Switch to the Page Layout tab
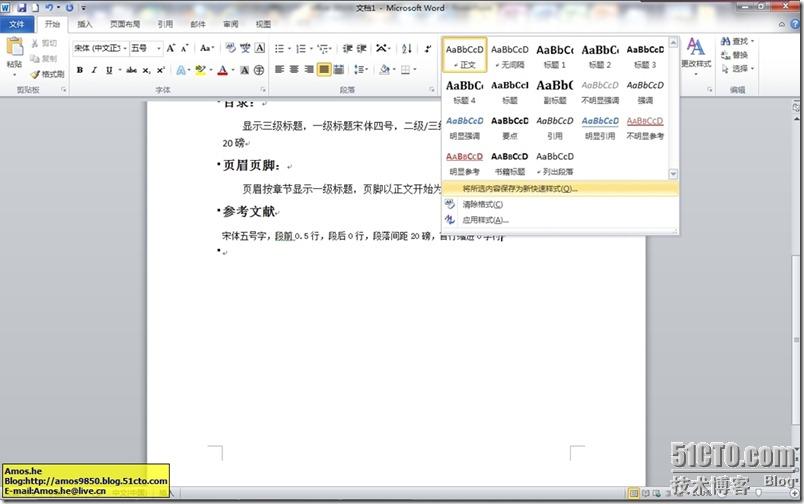Image resolution: width=804 pixels, height=504 pixels. (x=125, y=24)
